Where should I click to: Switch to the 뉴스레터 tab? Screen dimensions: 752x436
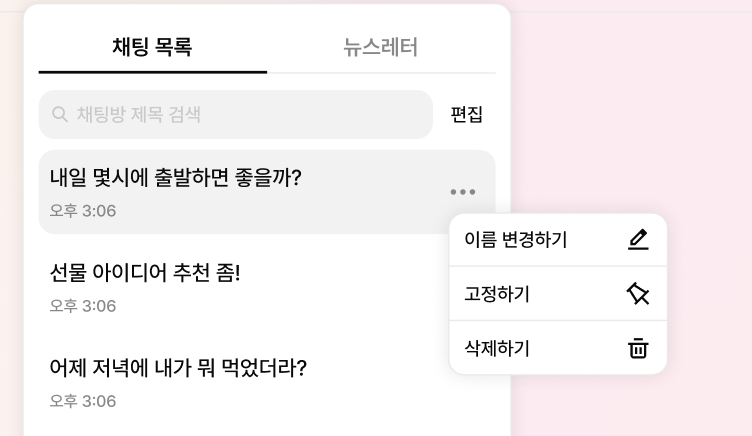click(x=381, y=47)
